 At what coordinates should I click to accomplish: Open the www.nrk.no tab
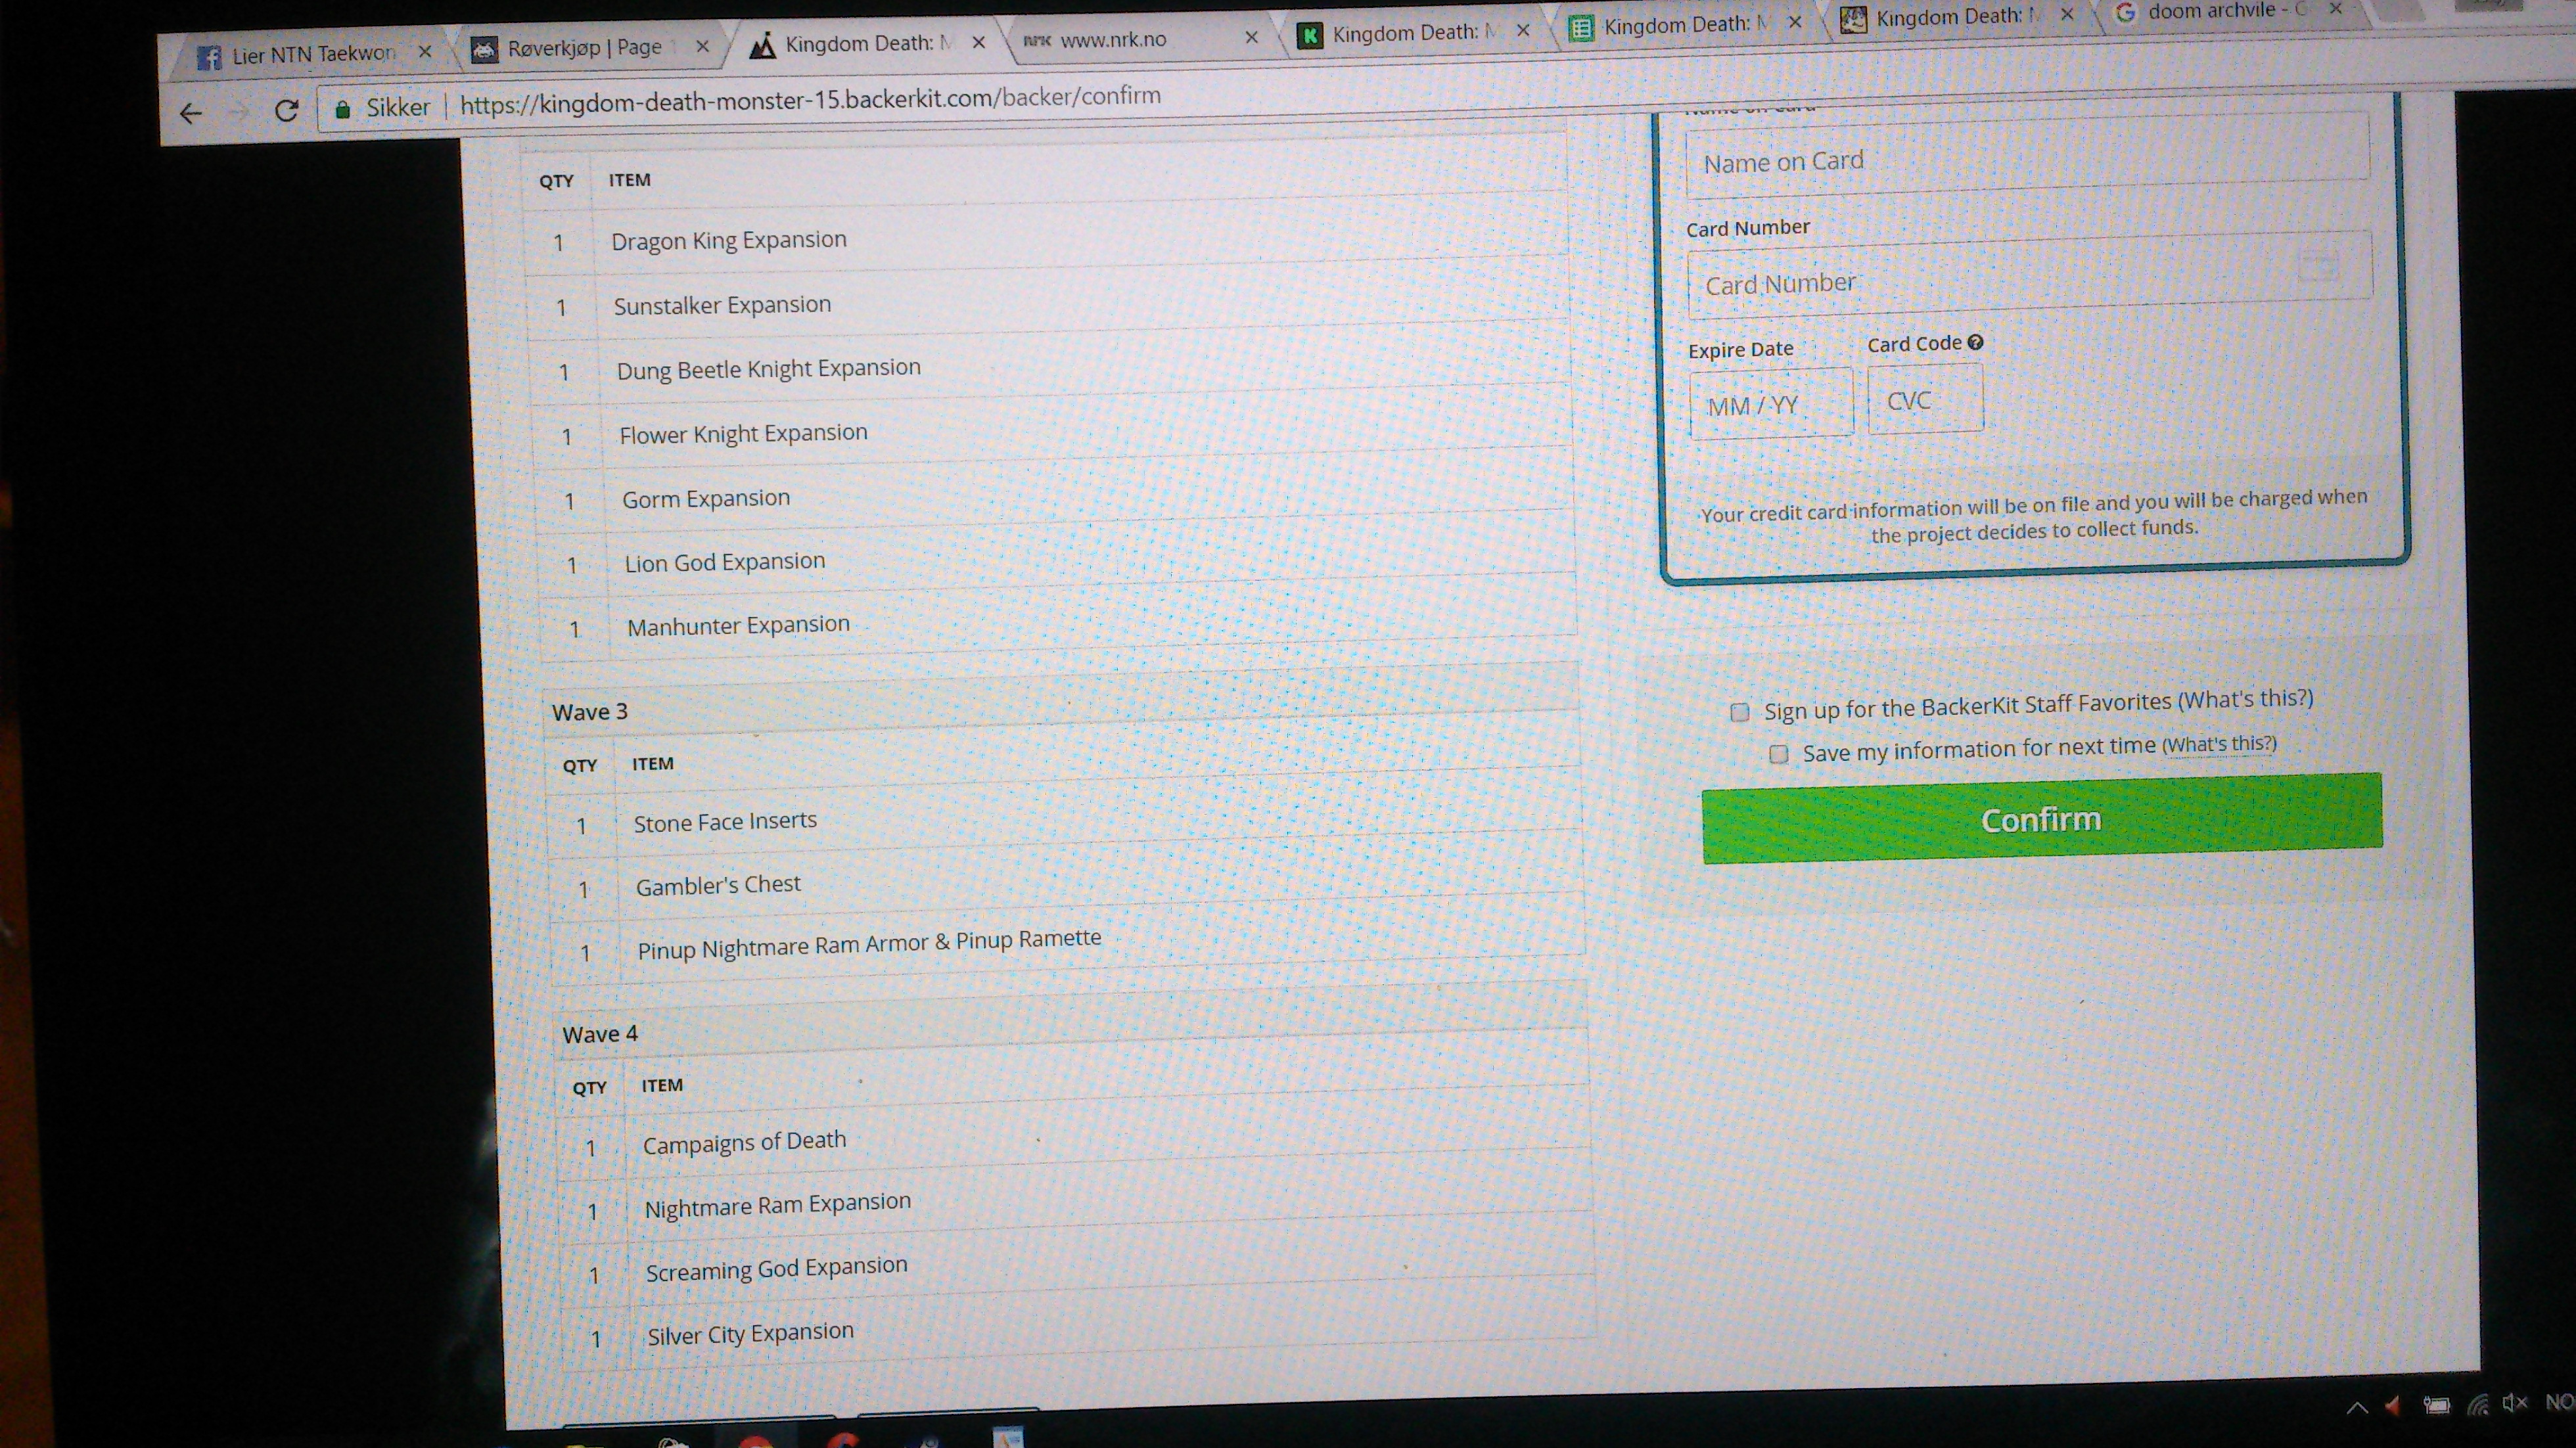pos(1140,40)
